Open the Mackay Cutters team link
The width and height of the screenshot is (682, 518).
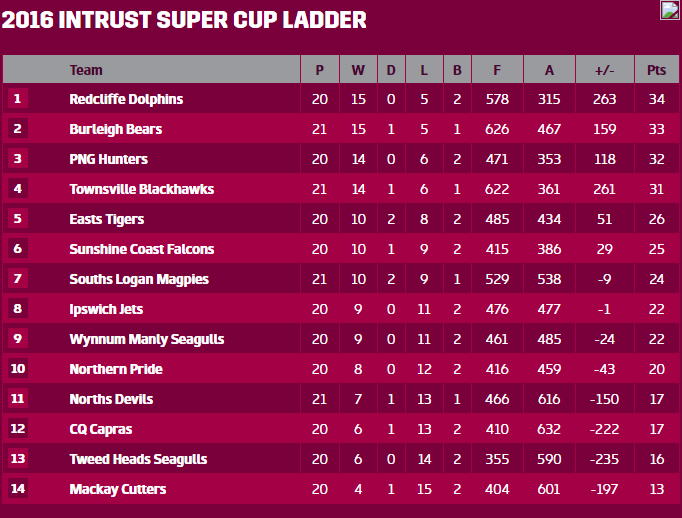click(117, 489)
